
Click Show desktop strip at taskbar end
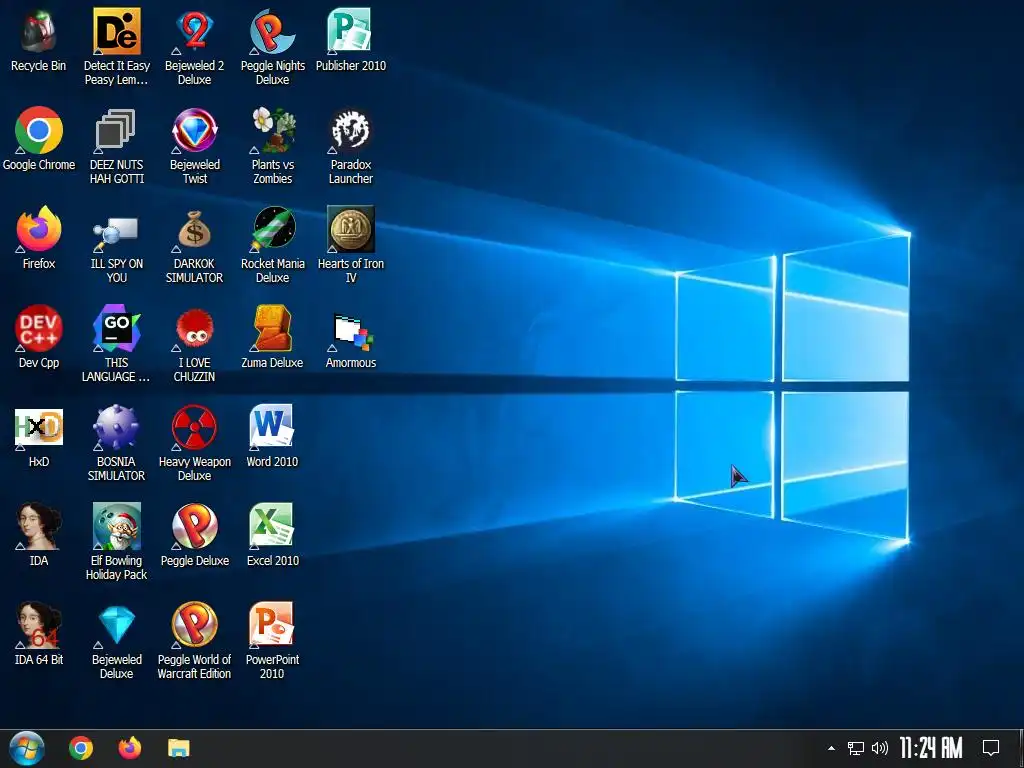(1020, 748)
